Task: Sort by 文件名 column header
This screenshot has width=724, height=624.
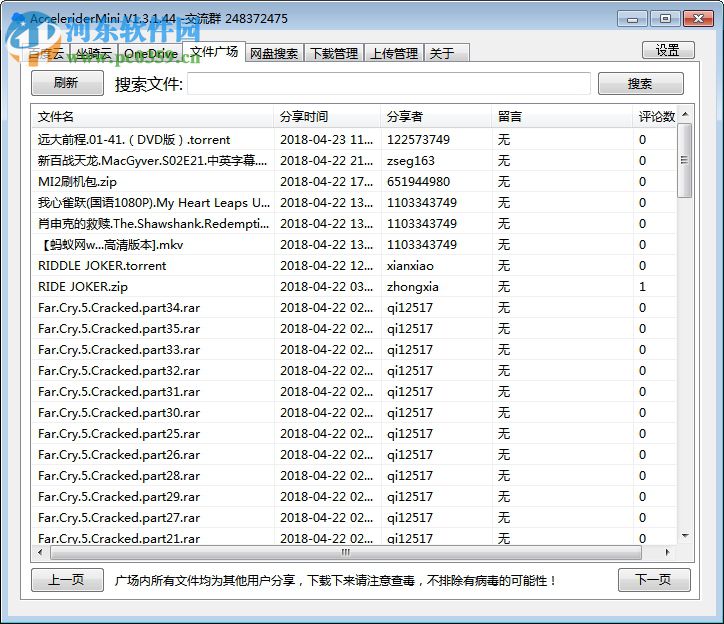Action: point(153,116)
